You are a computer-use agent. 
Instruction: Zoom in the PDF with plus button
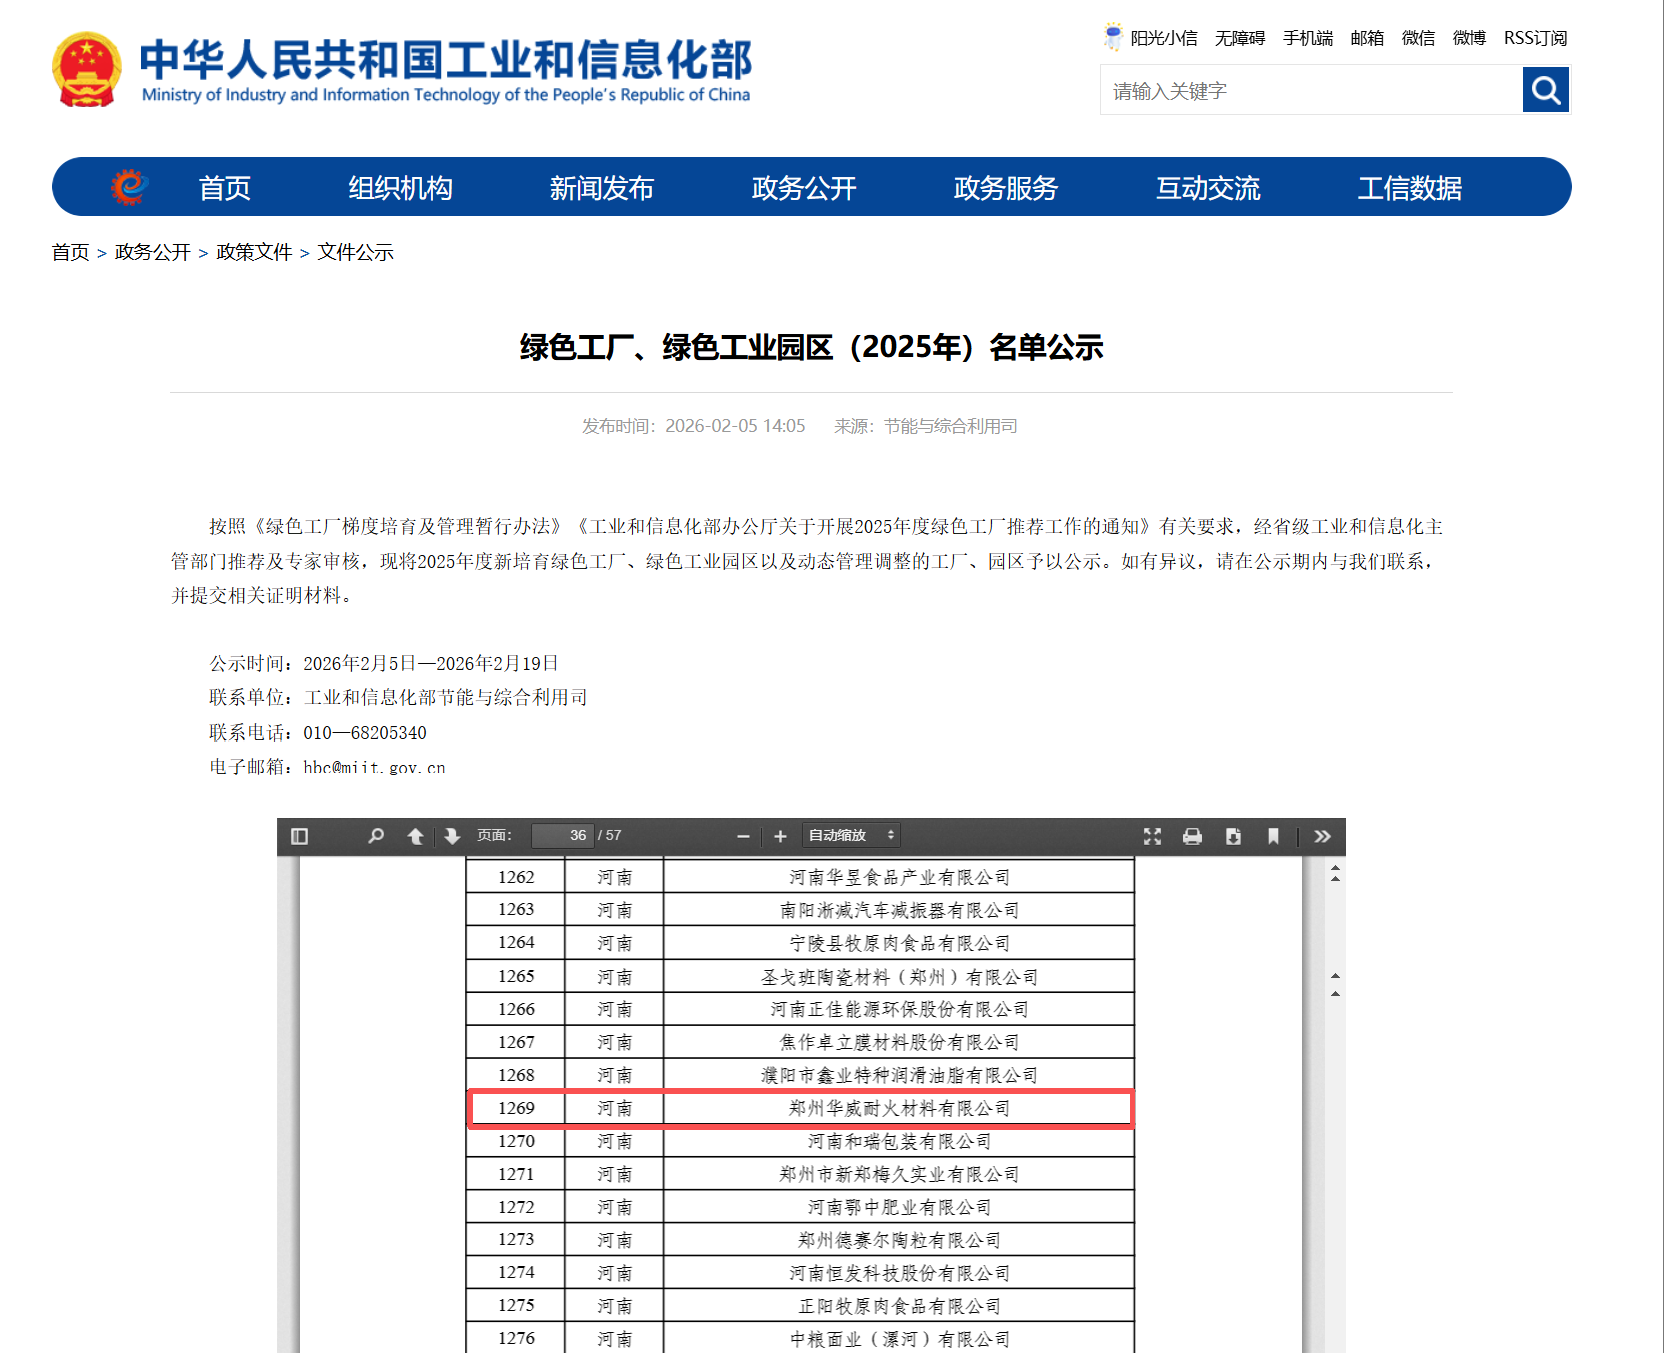(780, 836)
